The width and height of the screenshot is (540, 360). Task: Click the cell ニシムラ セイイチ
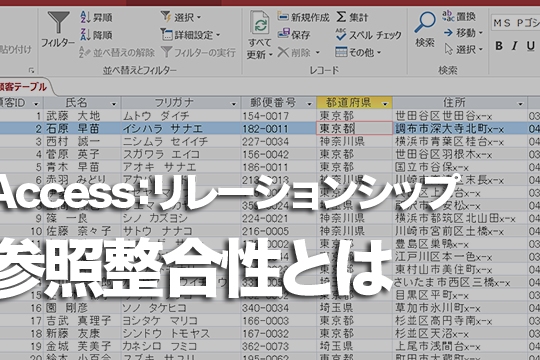[180, 141]
